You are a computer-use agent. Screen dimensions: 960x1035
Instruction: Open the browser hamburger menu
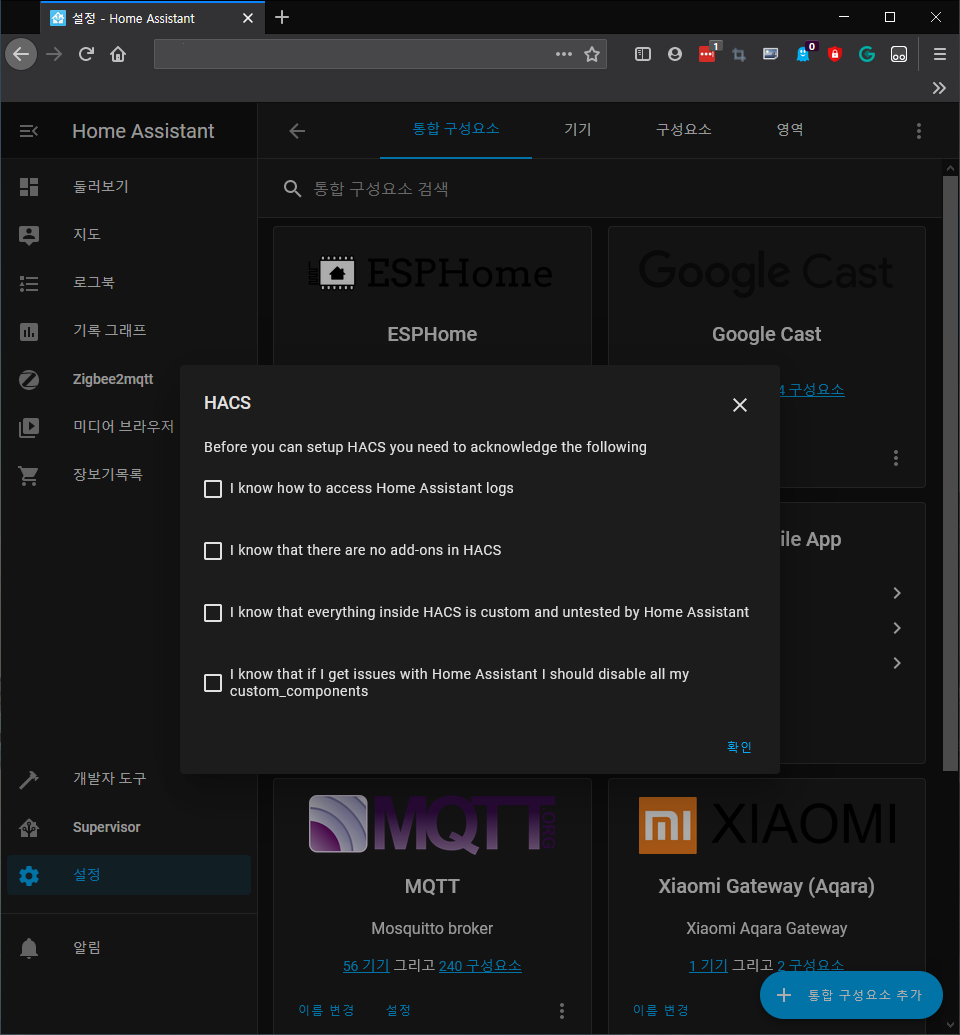pos(940,54)
